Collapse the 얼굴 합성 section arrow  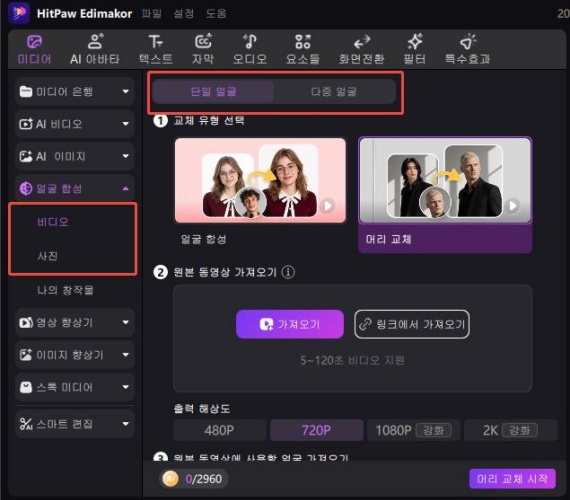pyautogui.click(x=125, y=189)
